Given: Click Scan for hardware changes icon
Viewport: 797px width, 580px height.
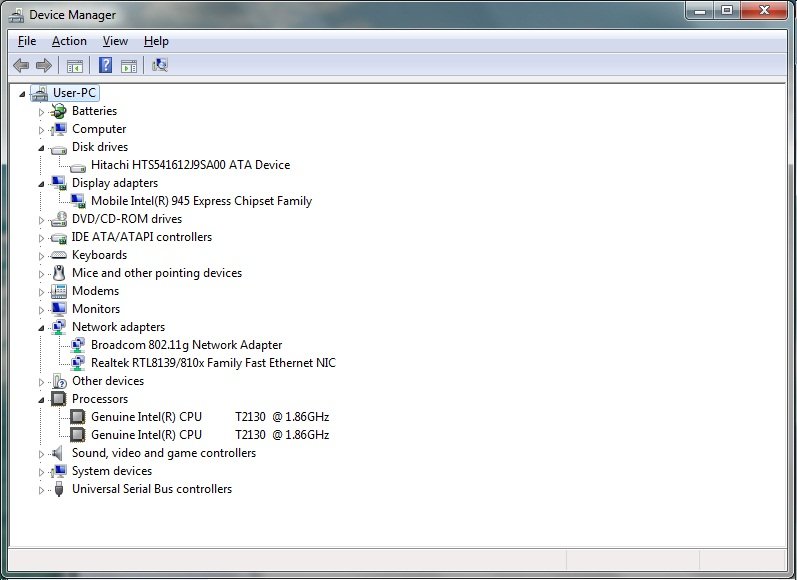Looking at the screenshot, I should pyautogui.click(x=159, y=66).
